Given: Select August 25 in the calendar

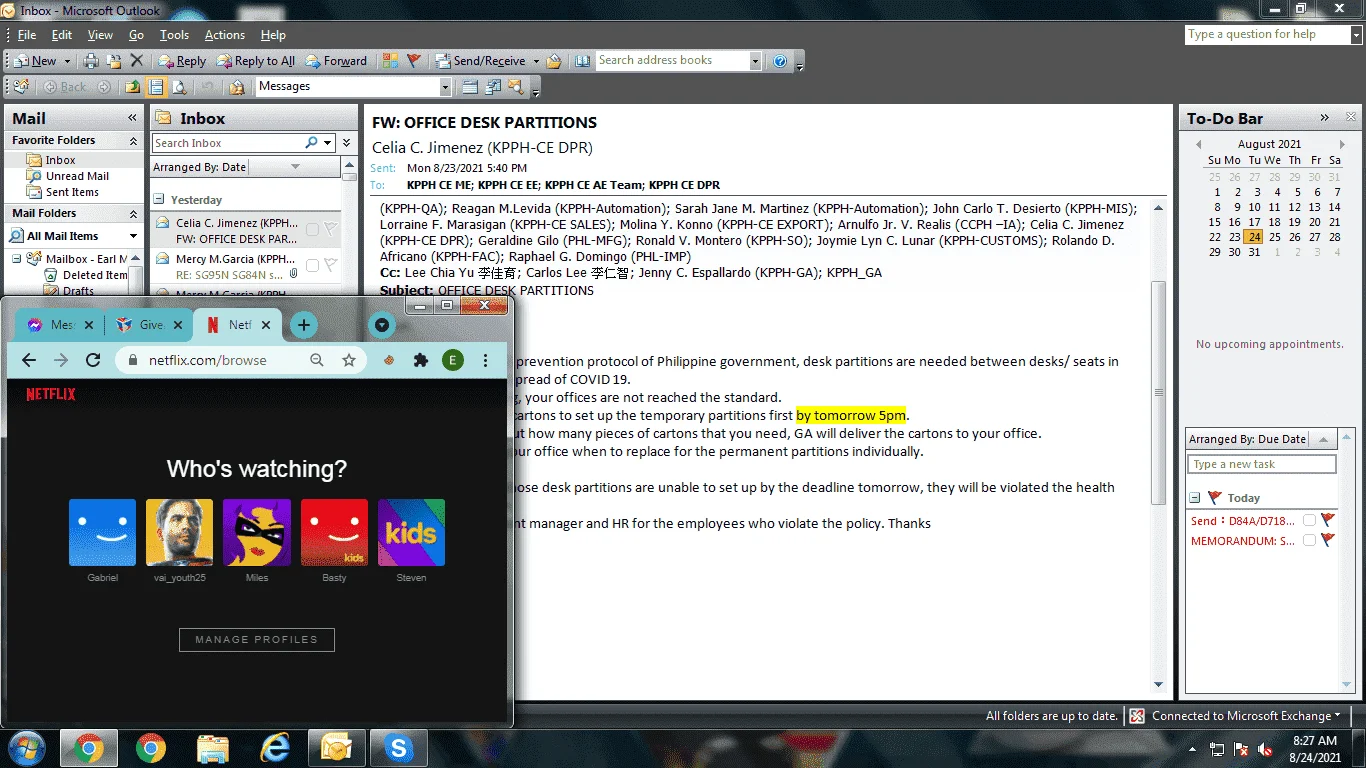Looking at the screenshot, I should pyautogui.click(x=1274, y=237).
